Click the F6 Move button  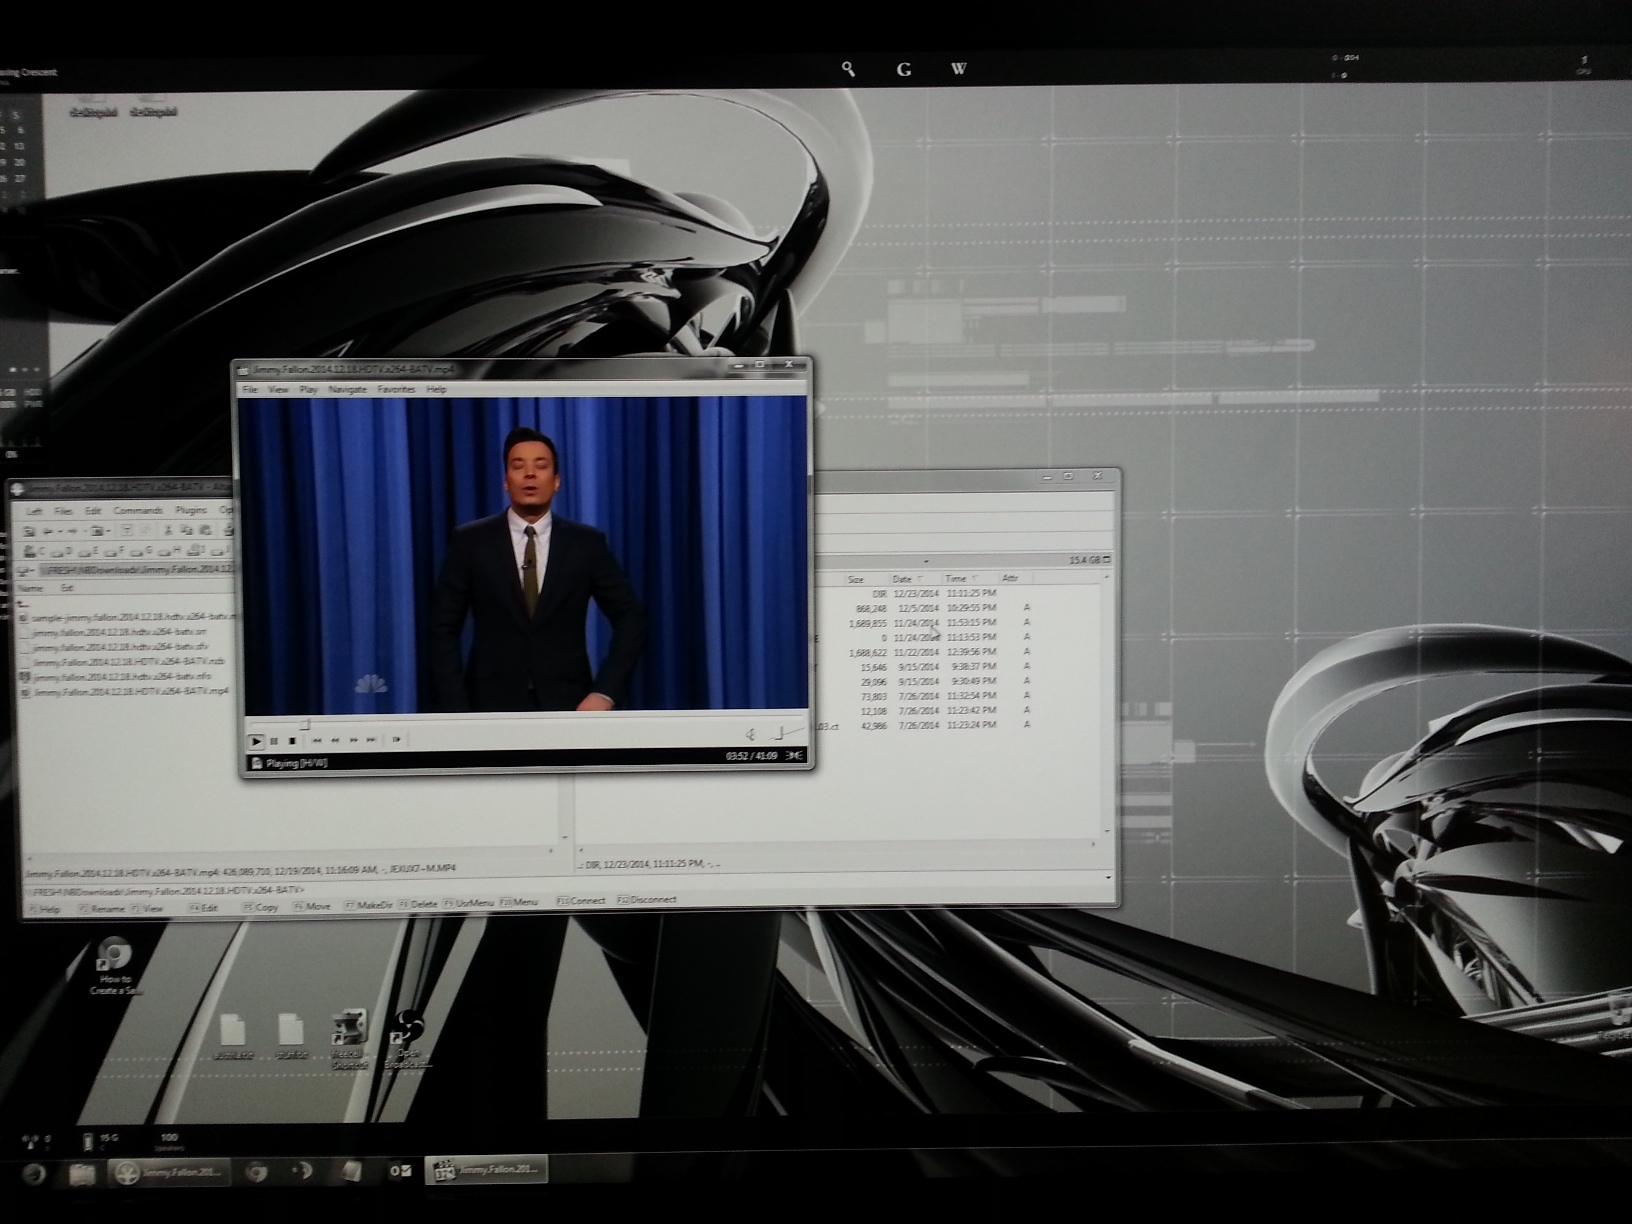coord(312,907)
